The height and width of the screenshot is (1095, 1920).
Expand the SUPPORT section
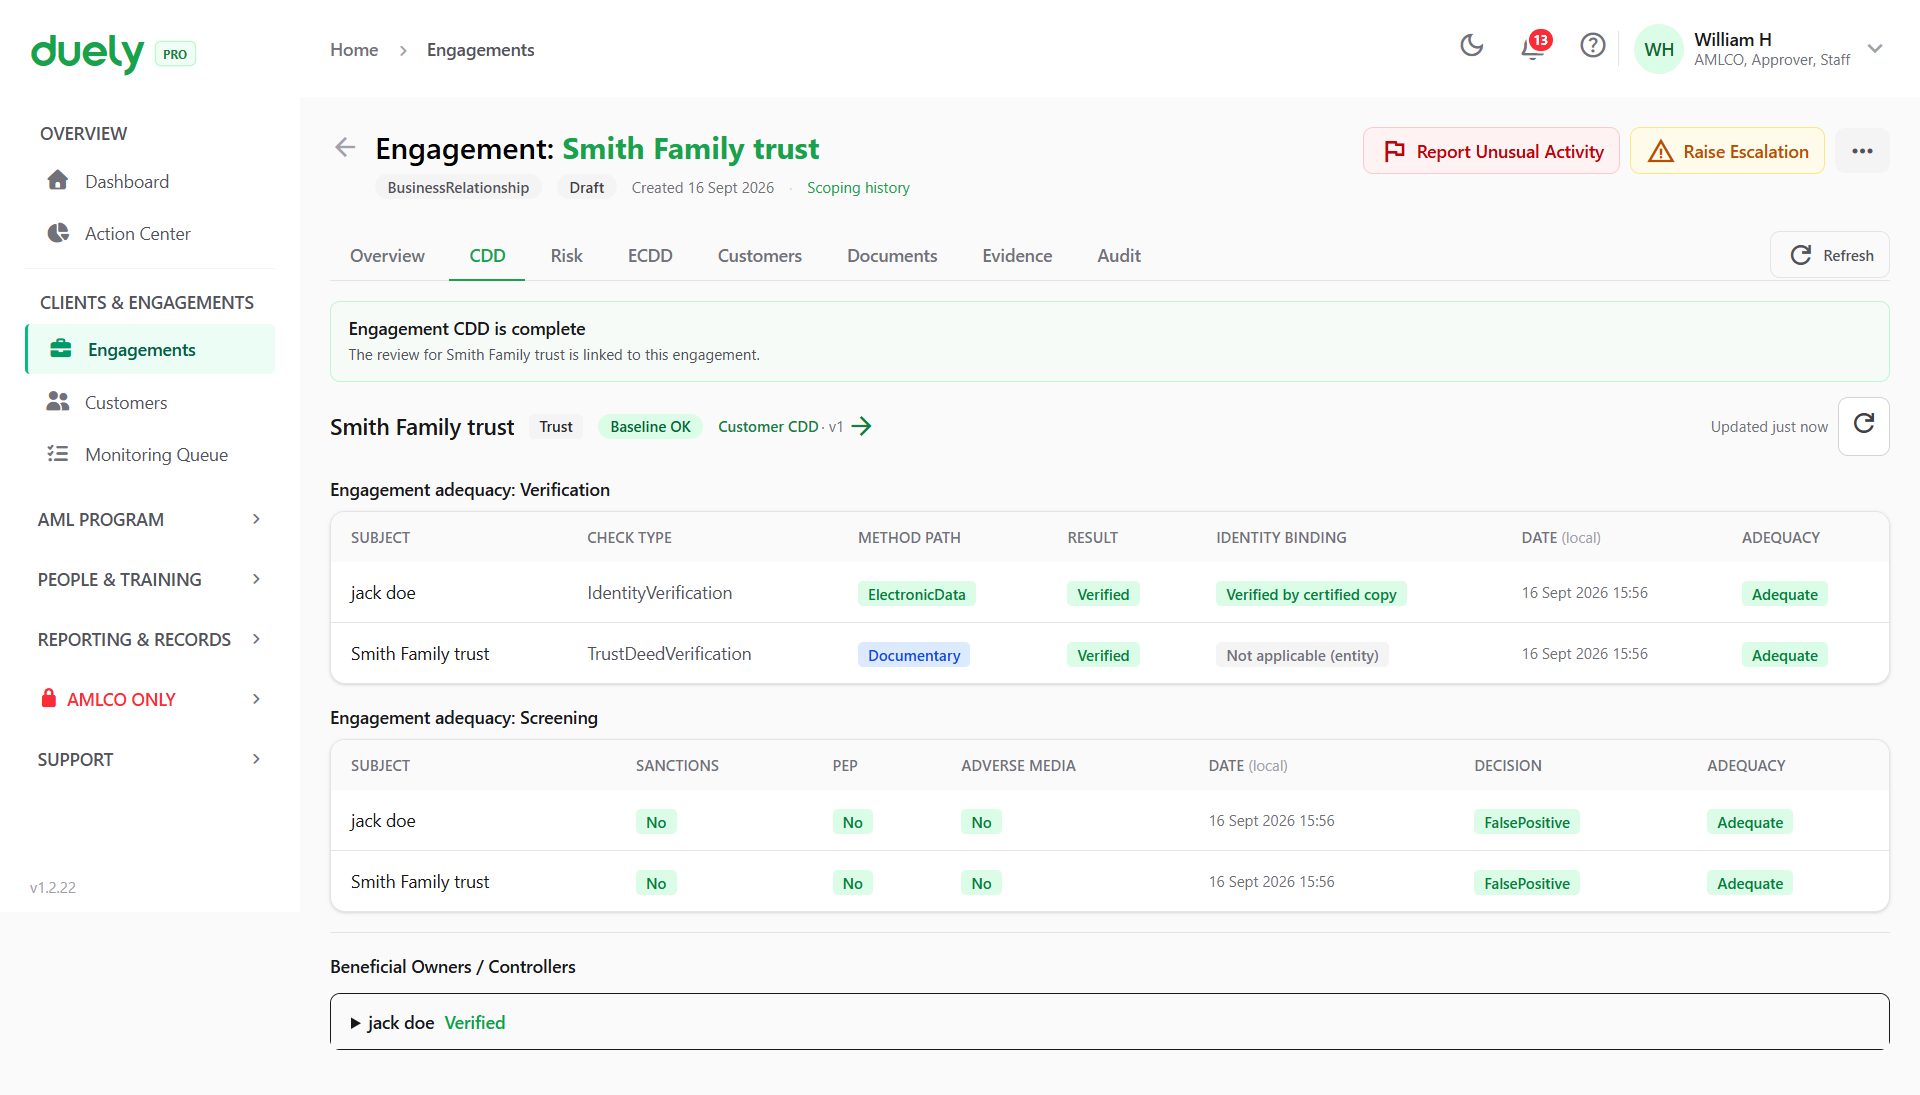pyautogui.click(x=150, y=759)
